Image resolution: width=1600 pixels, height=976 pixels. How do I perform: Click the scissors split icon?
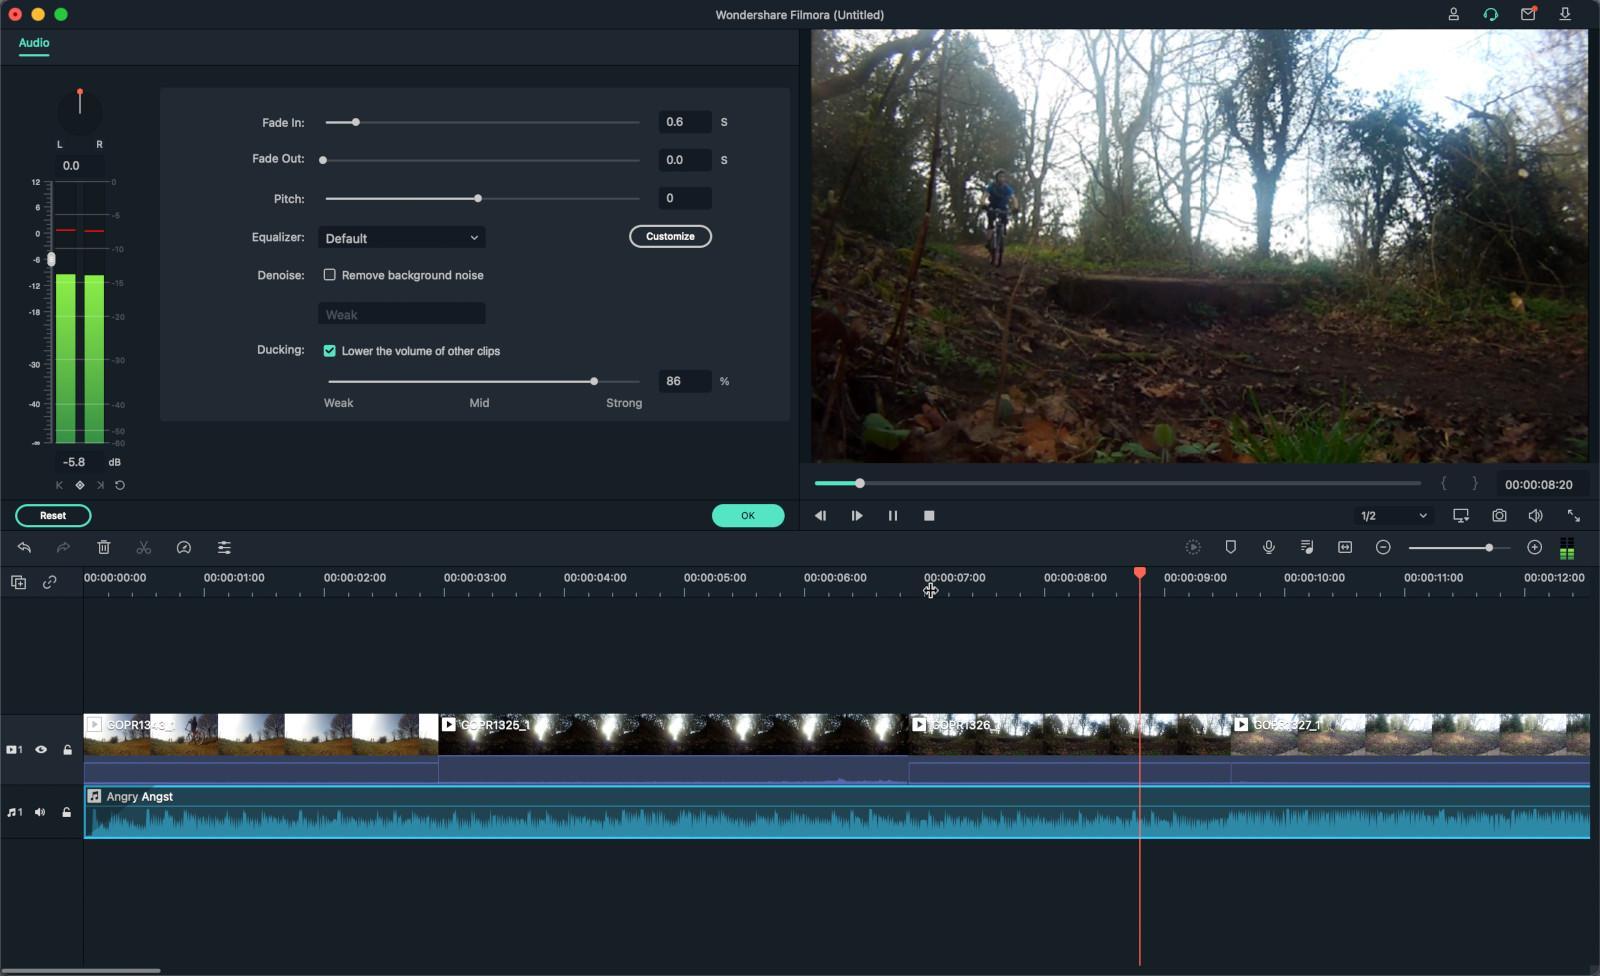coord(144,548)
